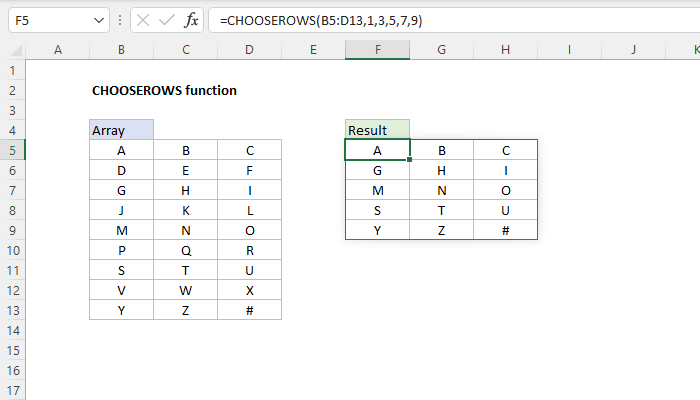Select row 2 header
The width and height of the screenshot is (700, 400).
pyautogui.click(x=12, y=90)
